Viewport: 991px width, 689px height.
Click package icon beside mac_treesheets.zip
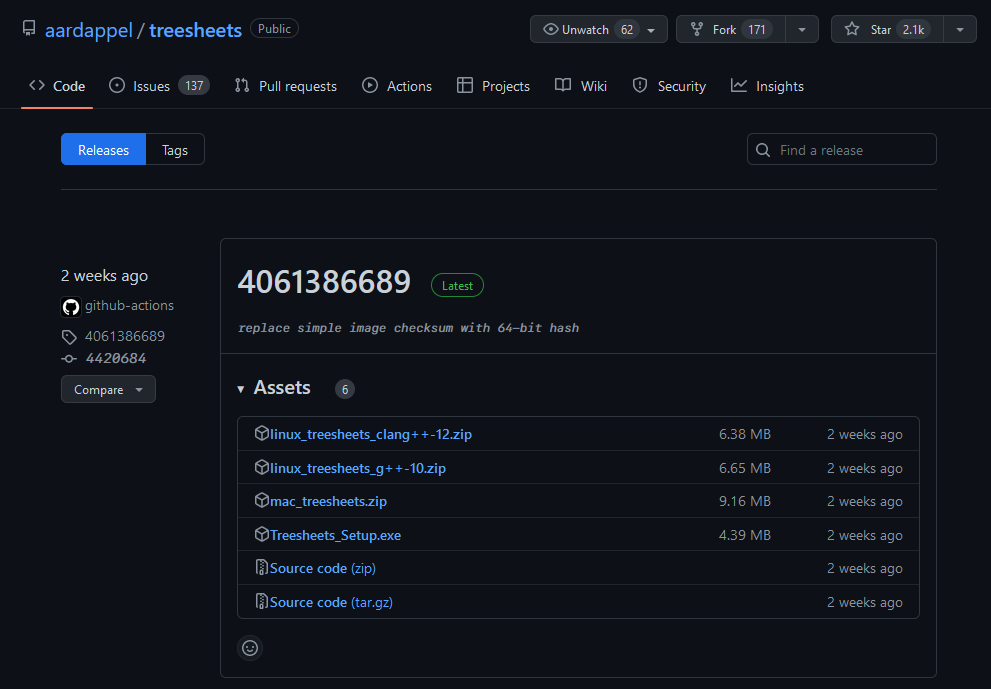(x=262, y=500)
